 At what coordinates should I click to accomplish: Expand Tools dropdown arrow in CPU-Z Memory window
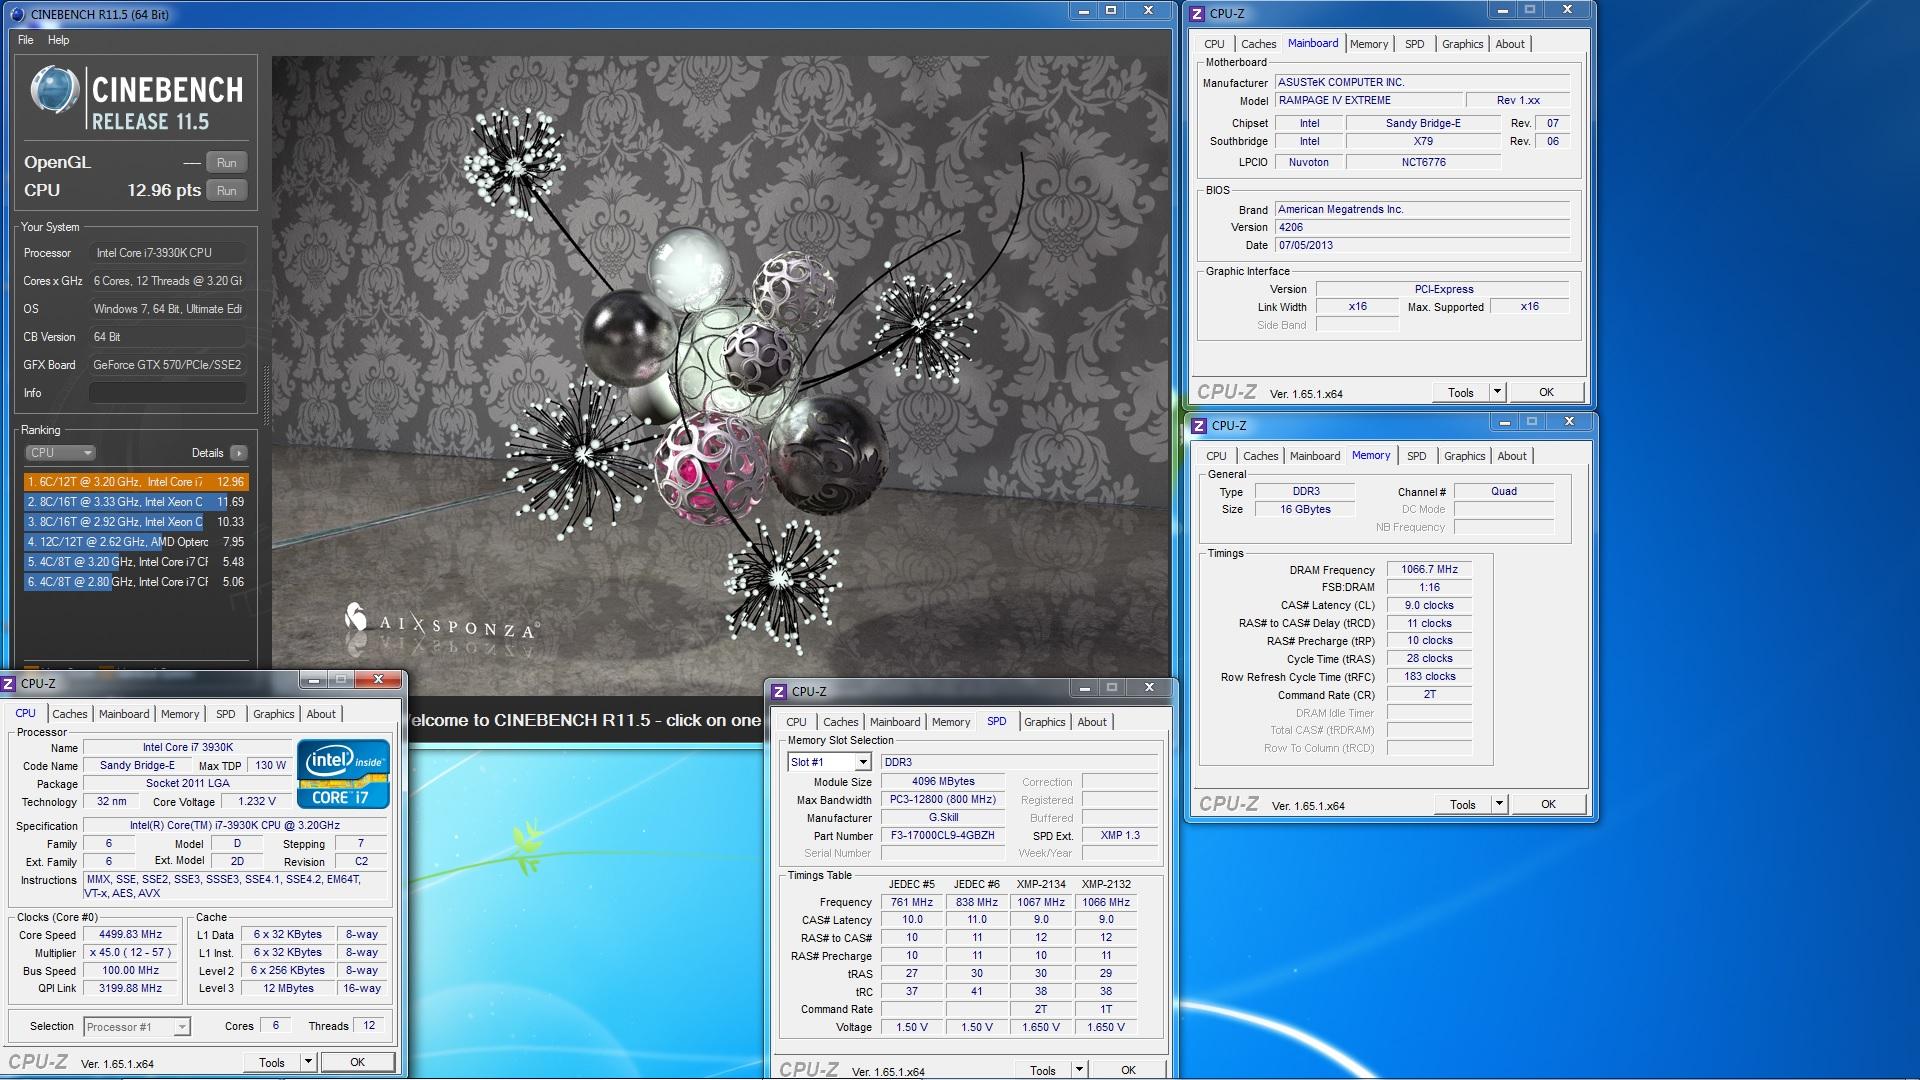pyautogui.click(x=1499, y=805)
